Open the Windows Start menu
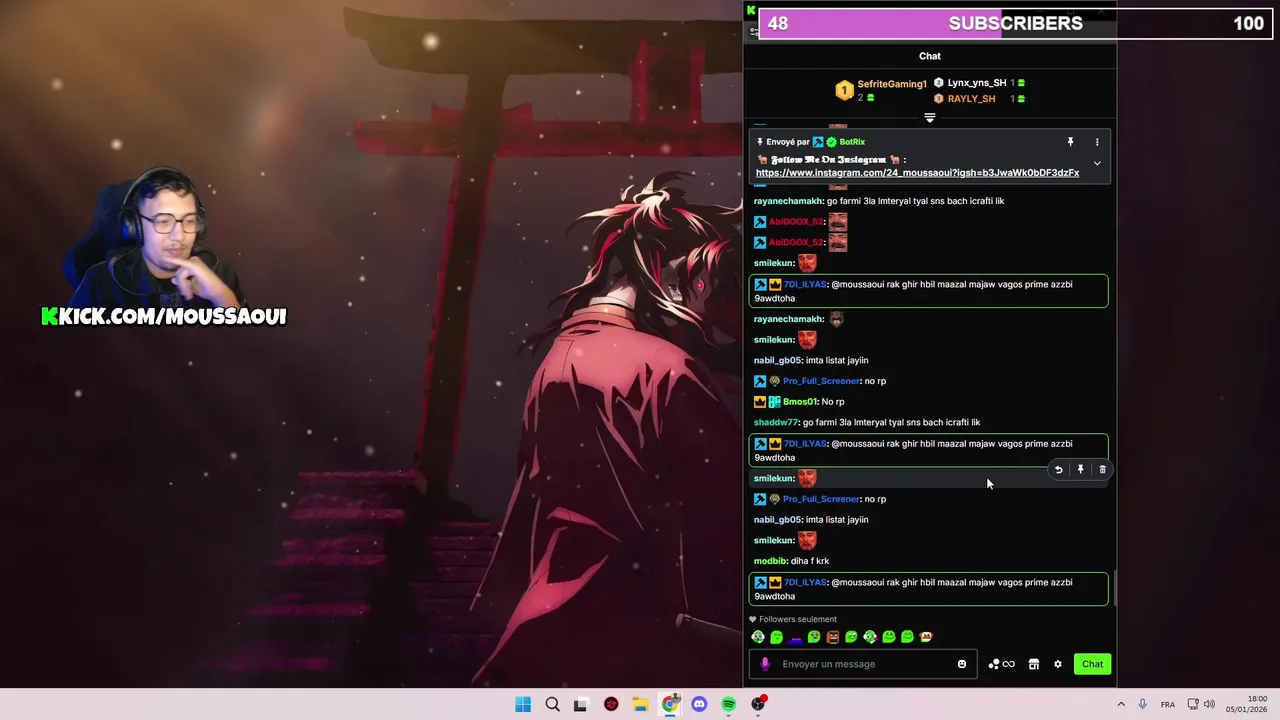The height and width of the screenshot is (720, 1280). [x=523, y=704]
